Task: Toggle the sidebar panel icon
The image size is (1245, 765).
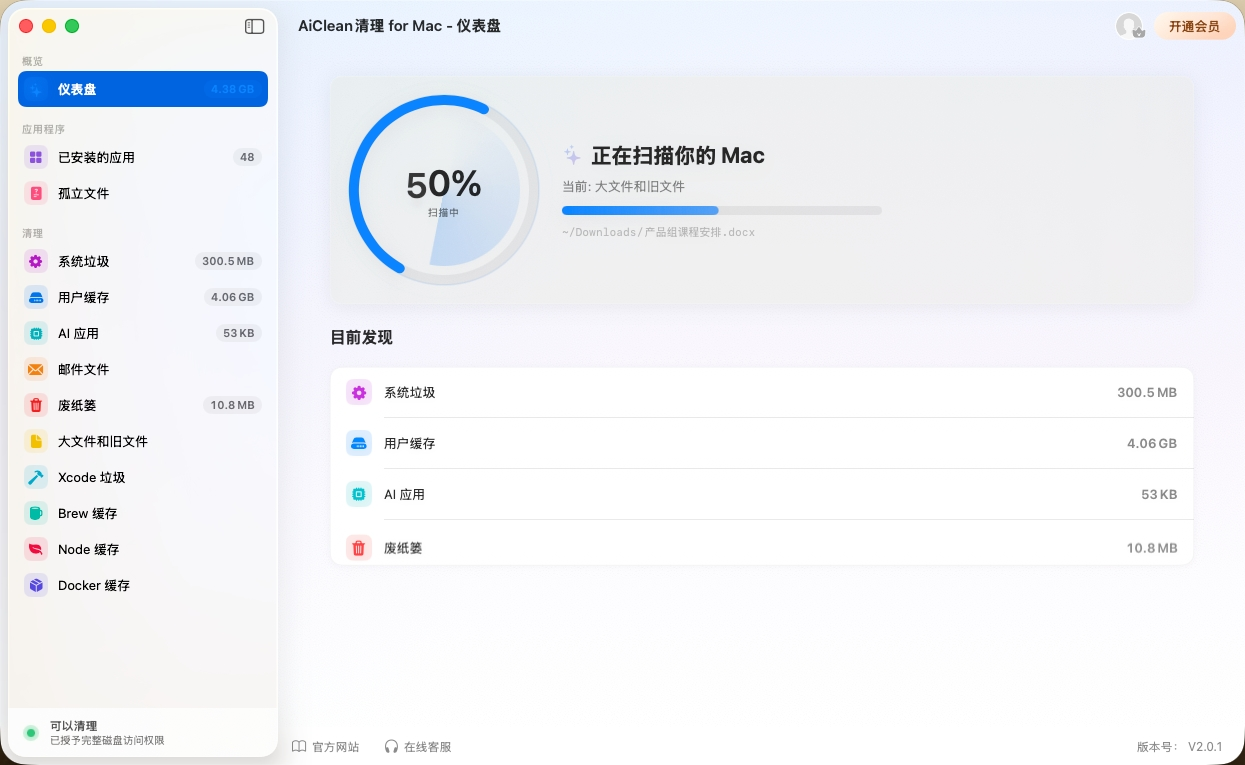Action: pos(255,27)
